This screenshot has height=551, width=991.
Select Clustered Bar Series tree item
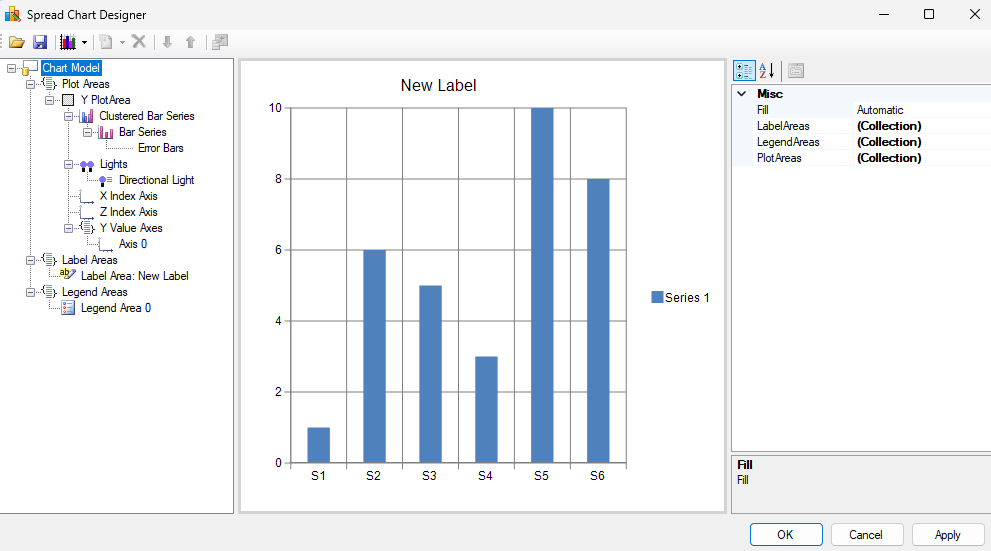(147, 116)
